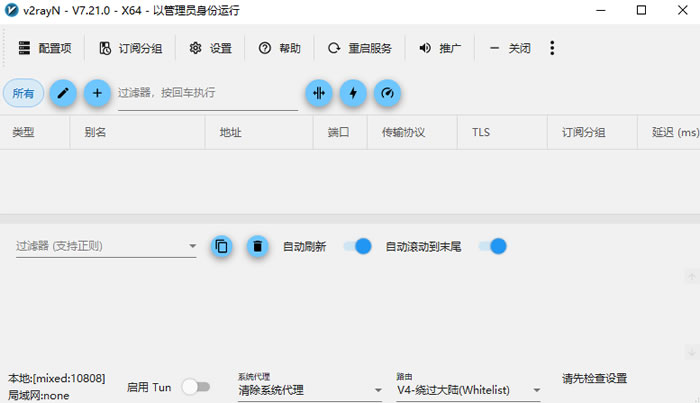This screenshot has height=403, width=700.
Task: Open the three-dot more options menu
Action: point(552,48)
